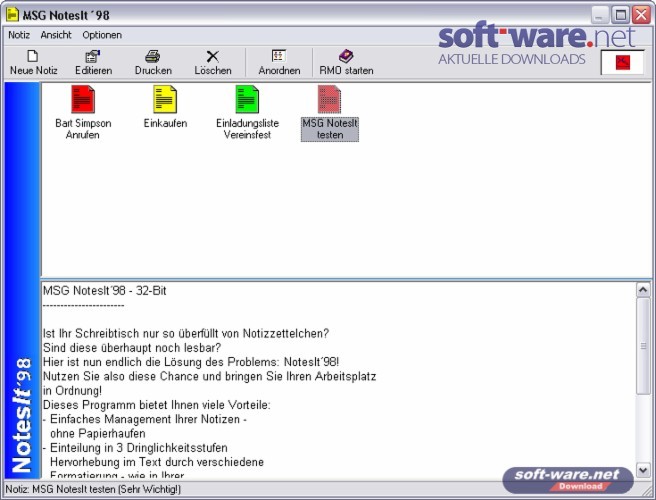Select the MSG NotesIt testen note
656x500 pixels.
(330, 113)
